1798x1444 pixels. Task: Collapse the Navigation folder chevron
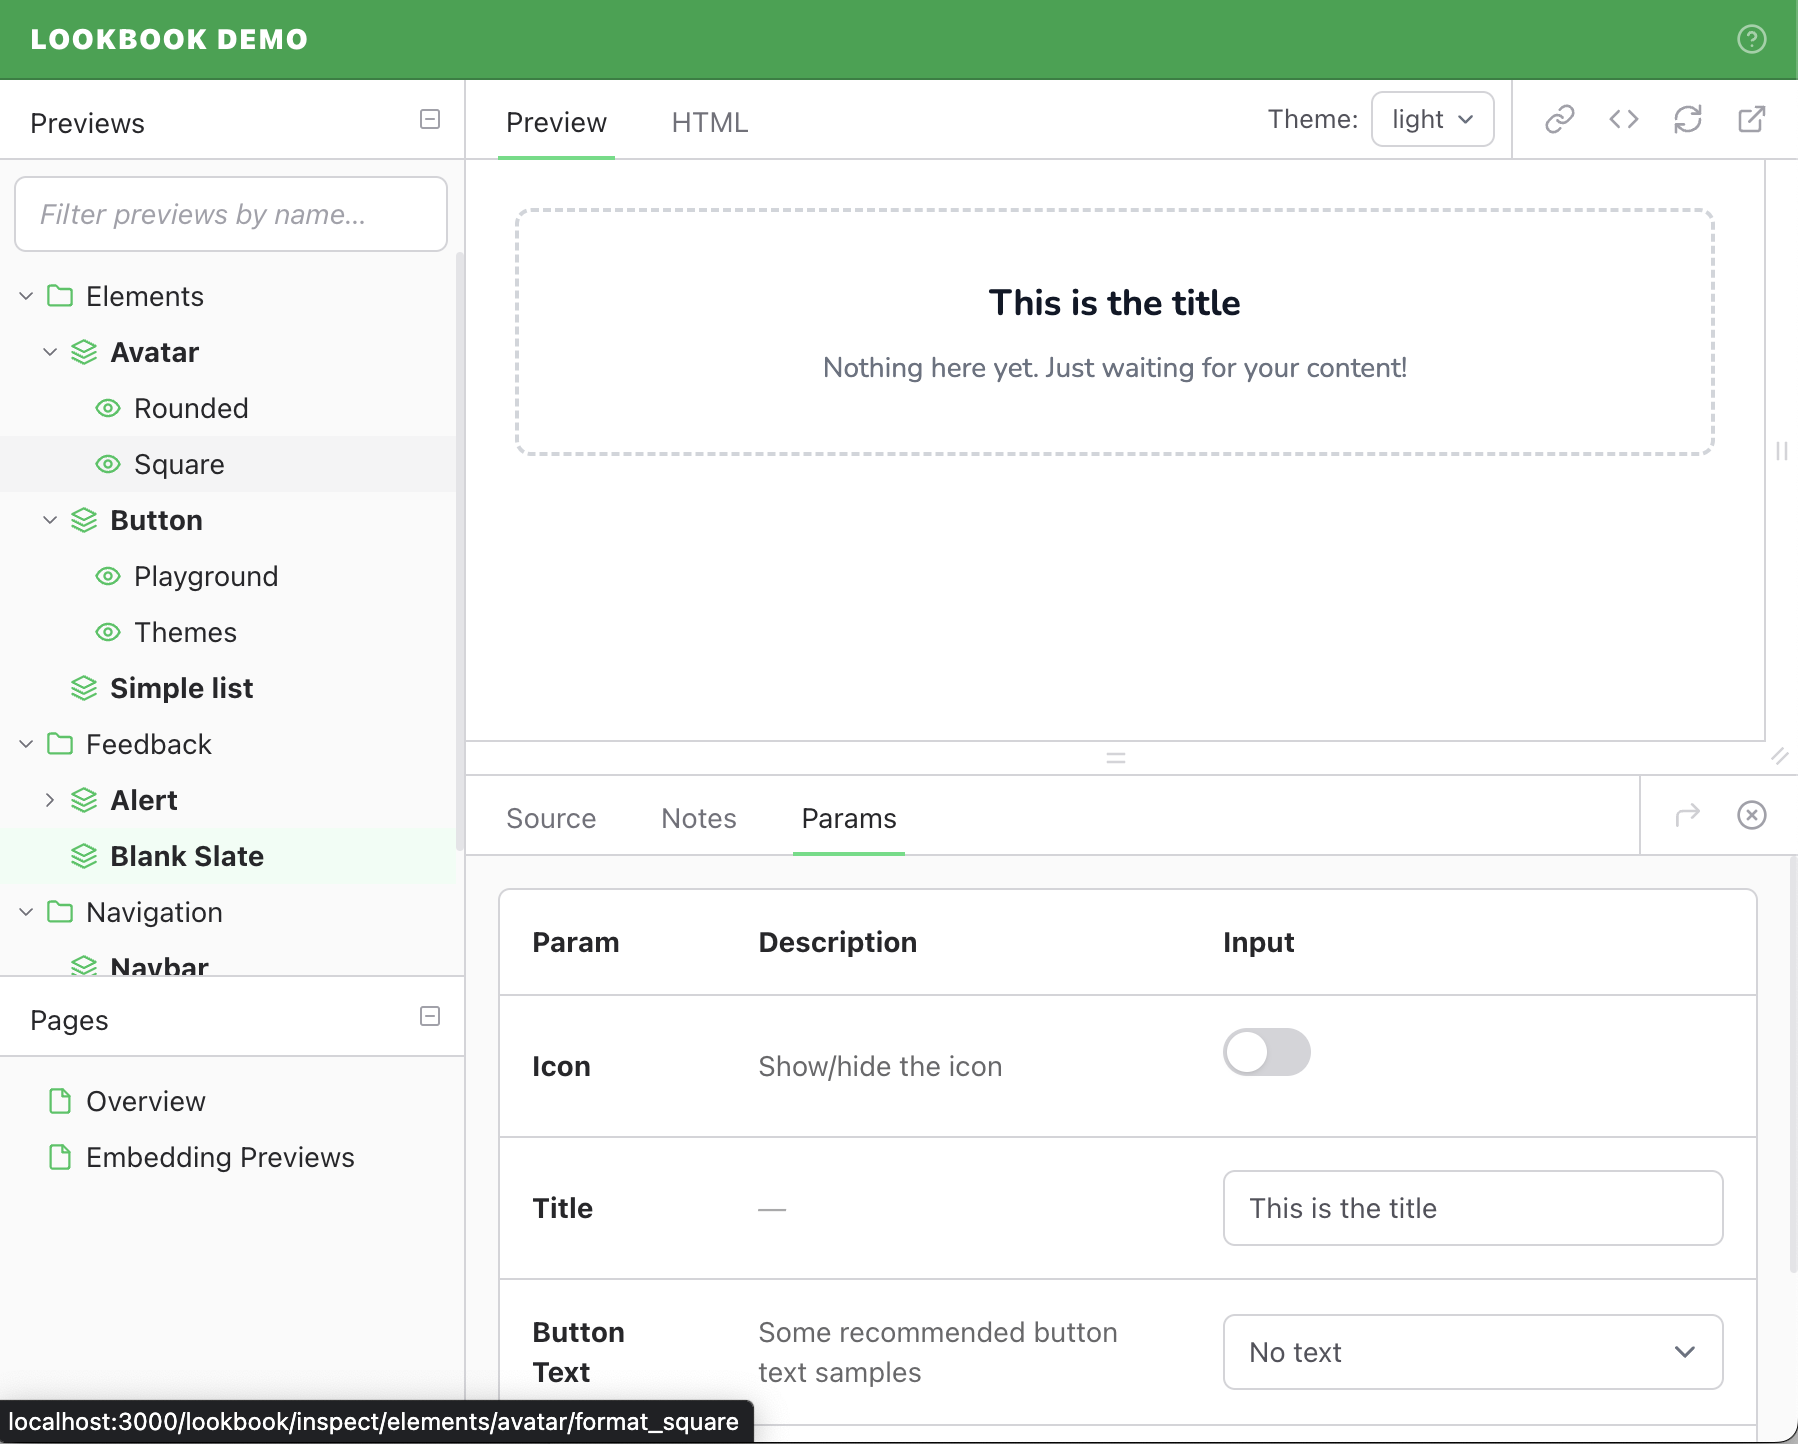(26, 912)
